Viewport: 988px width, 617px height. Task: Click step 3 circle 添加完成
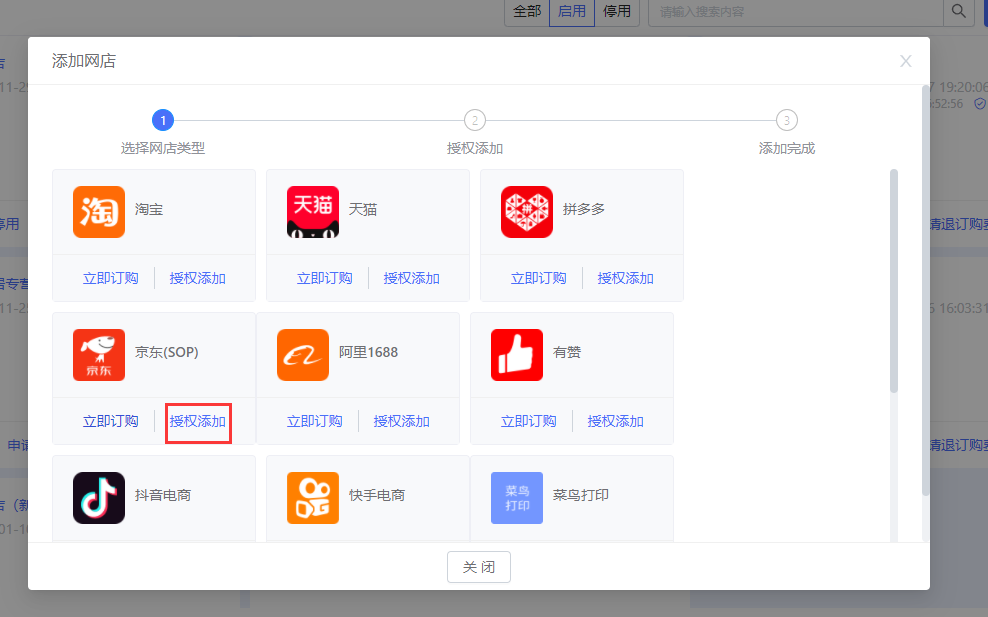(x=786, y=120)
